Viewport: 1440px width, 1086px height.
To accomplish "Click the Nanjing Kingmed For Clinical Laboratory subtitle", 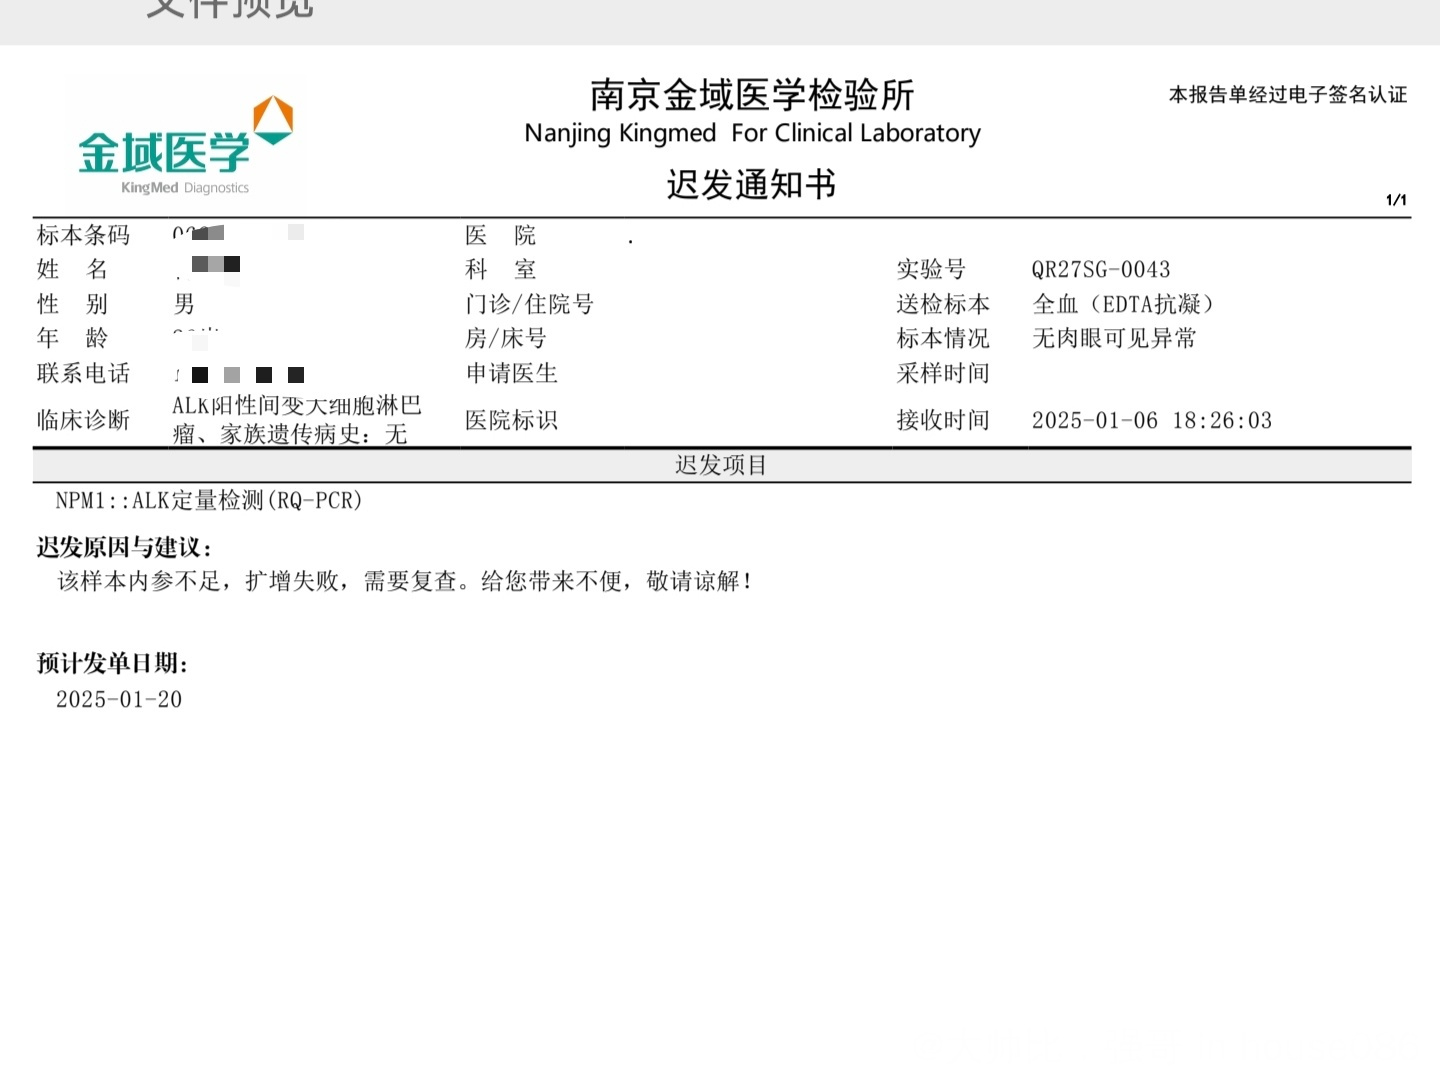I will 752,133.
